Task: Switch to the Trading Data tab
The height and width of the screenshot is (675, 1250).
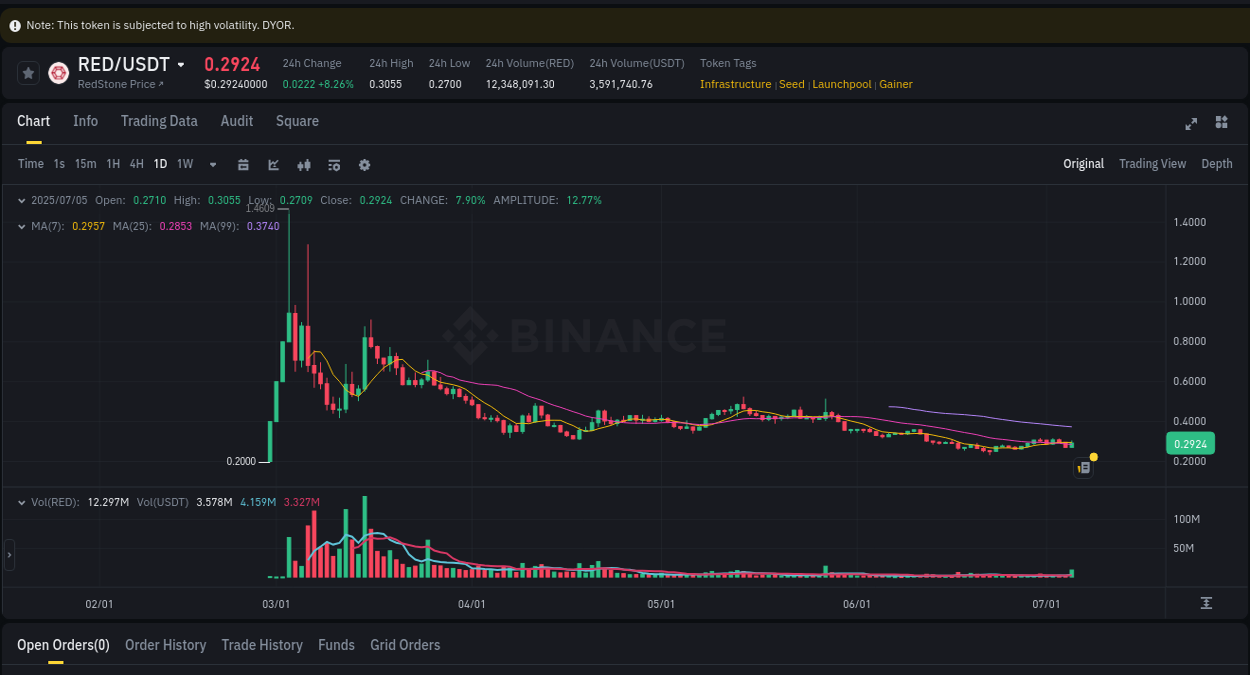Action: click(159, 121)
